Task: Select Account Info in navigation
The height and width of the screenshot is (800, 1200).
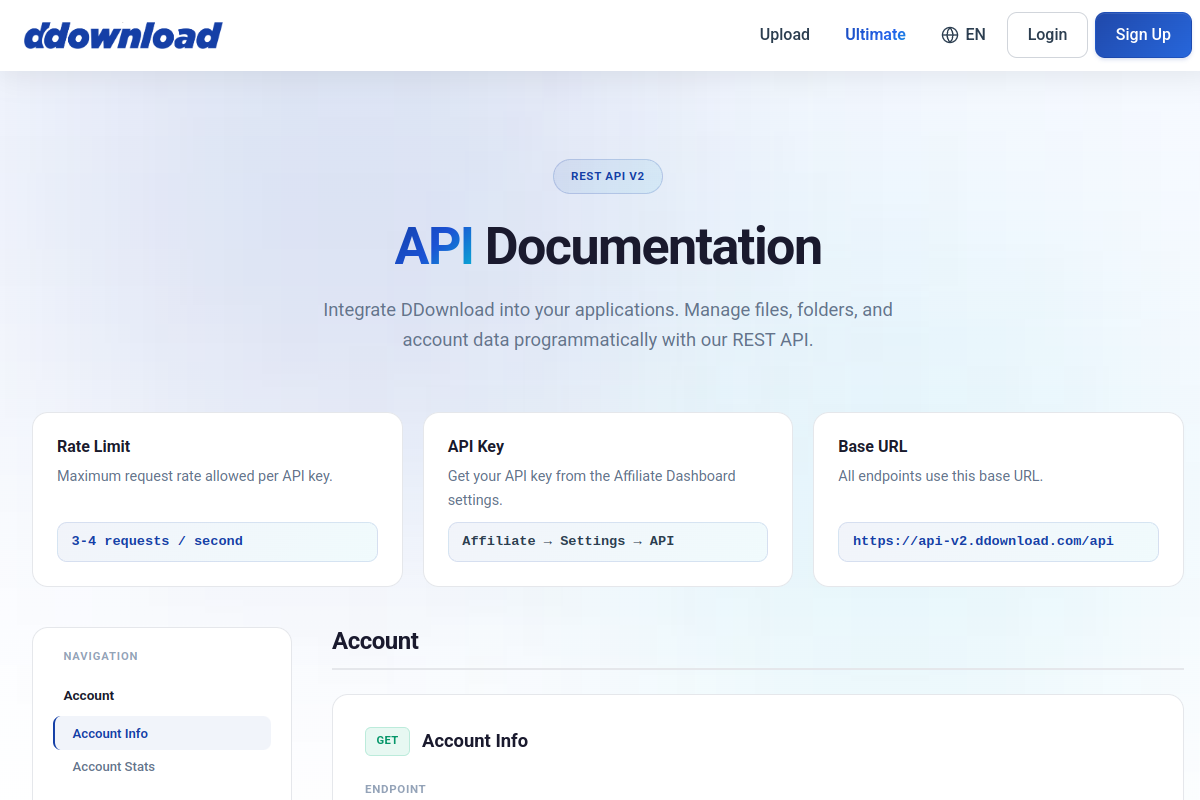Action: point(162,733)
